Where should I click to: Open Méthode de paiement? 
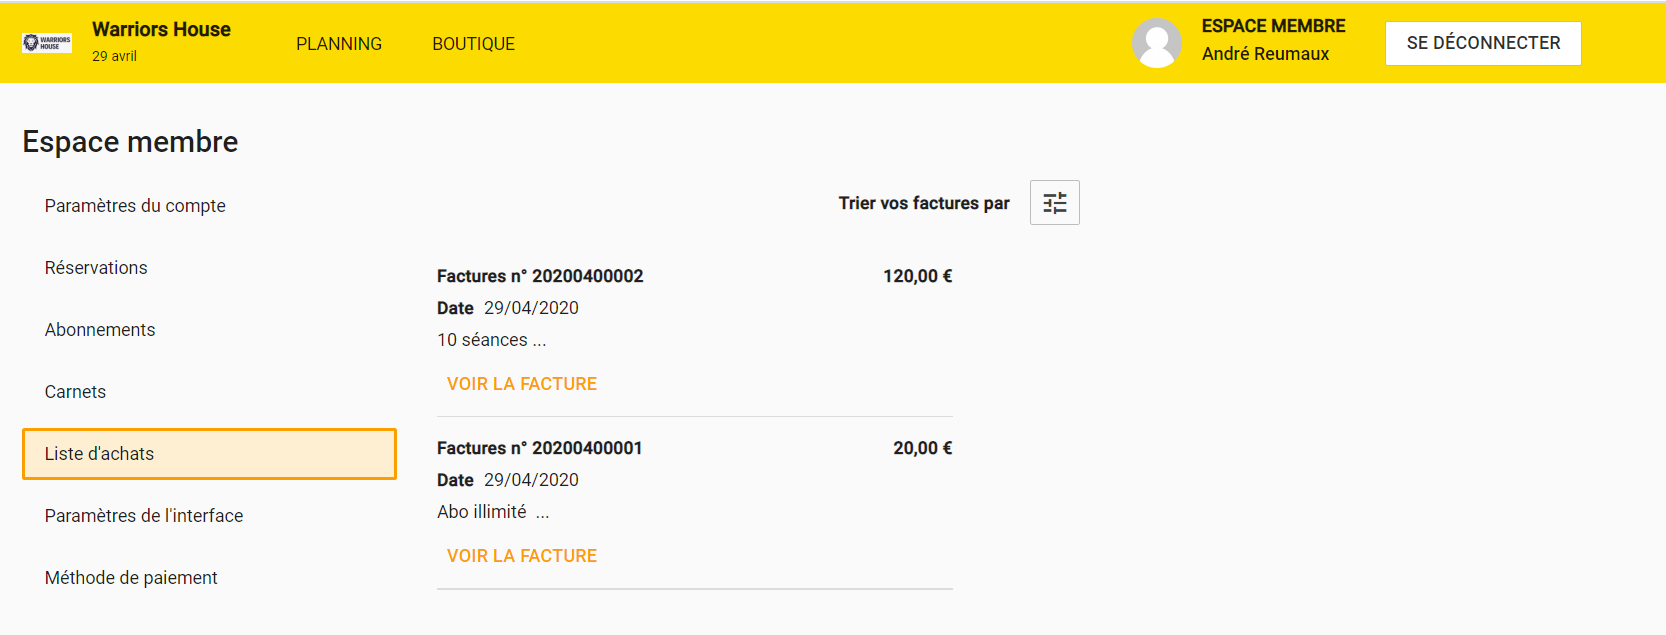pyautogui.click(x=131, y=578)
